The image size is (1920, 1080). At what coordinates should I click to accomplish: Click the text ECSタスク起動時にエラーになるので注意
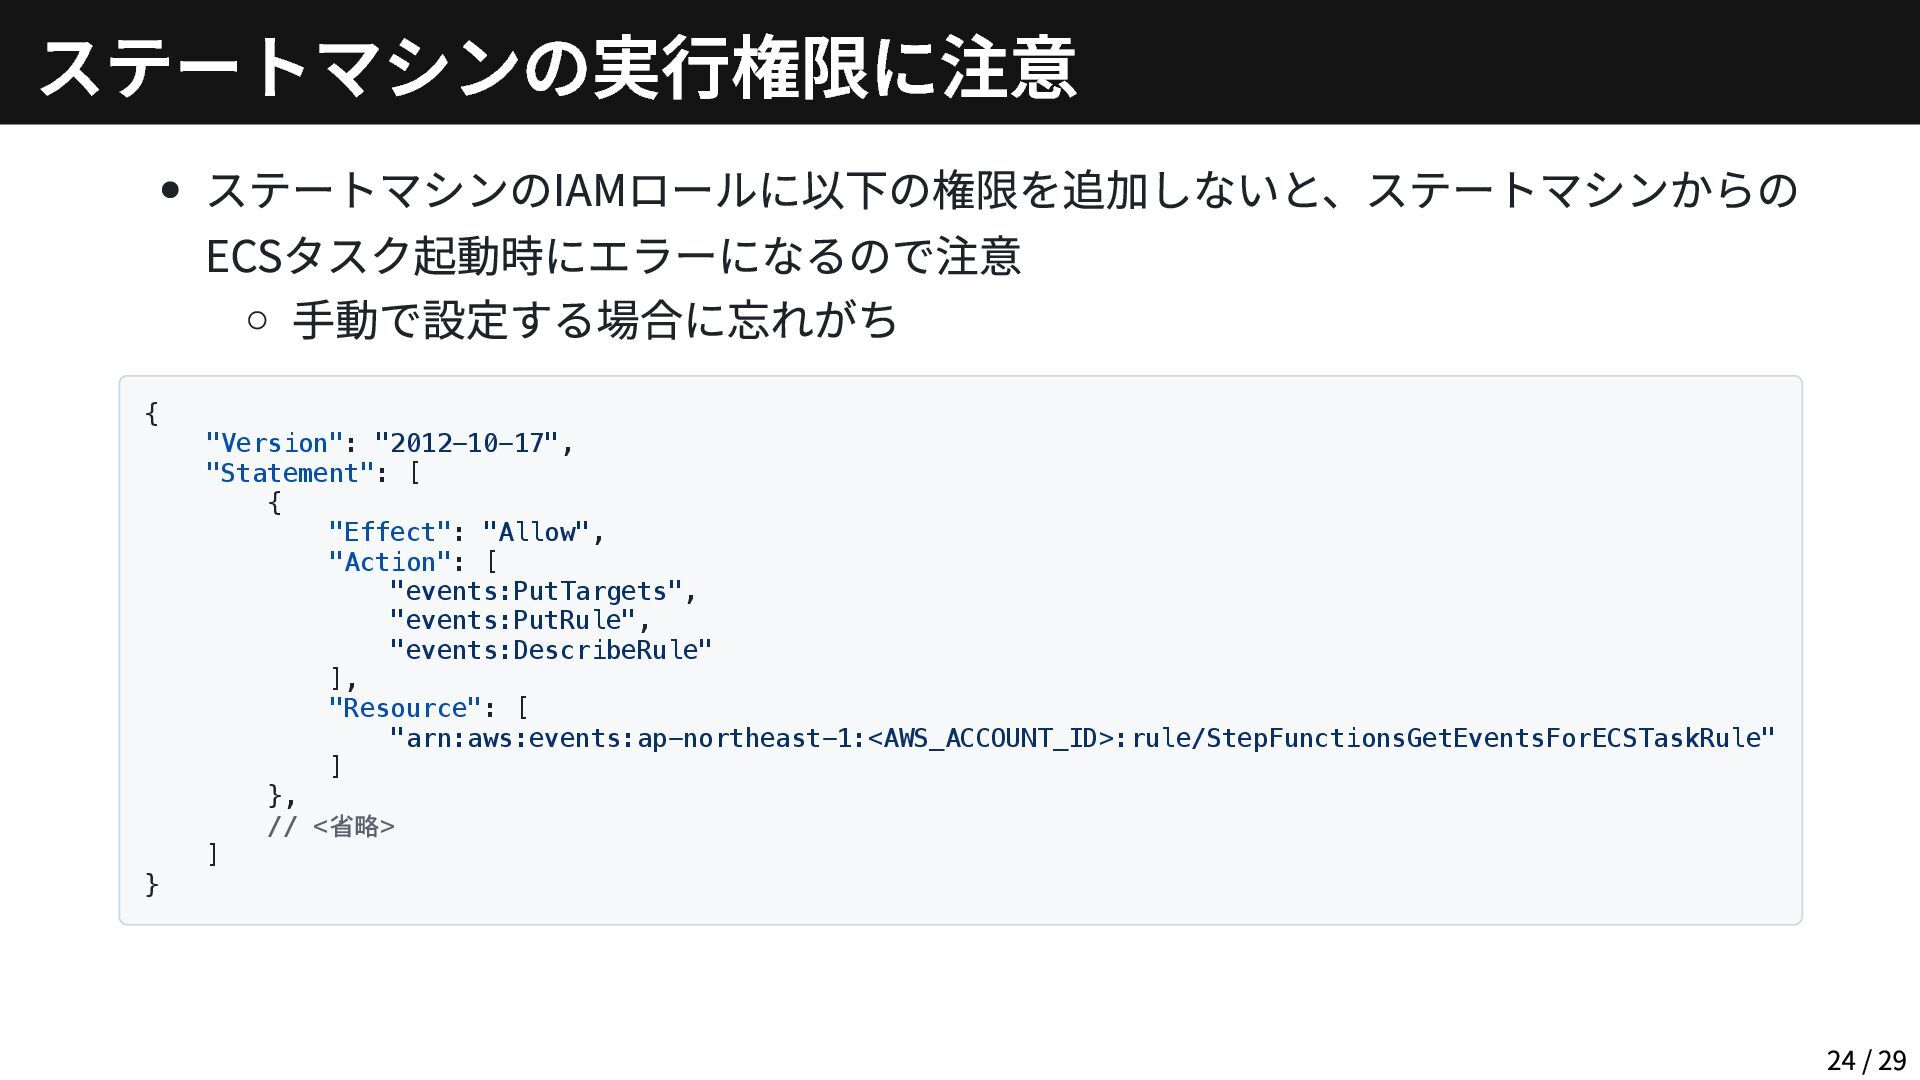coord(613,256)
